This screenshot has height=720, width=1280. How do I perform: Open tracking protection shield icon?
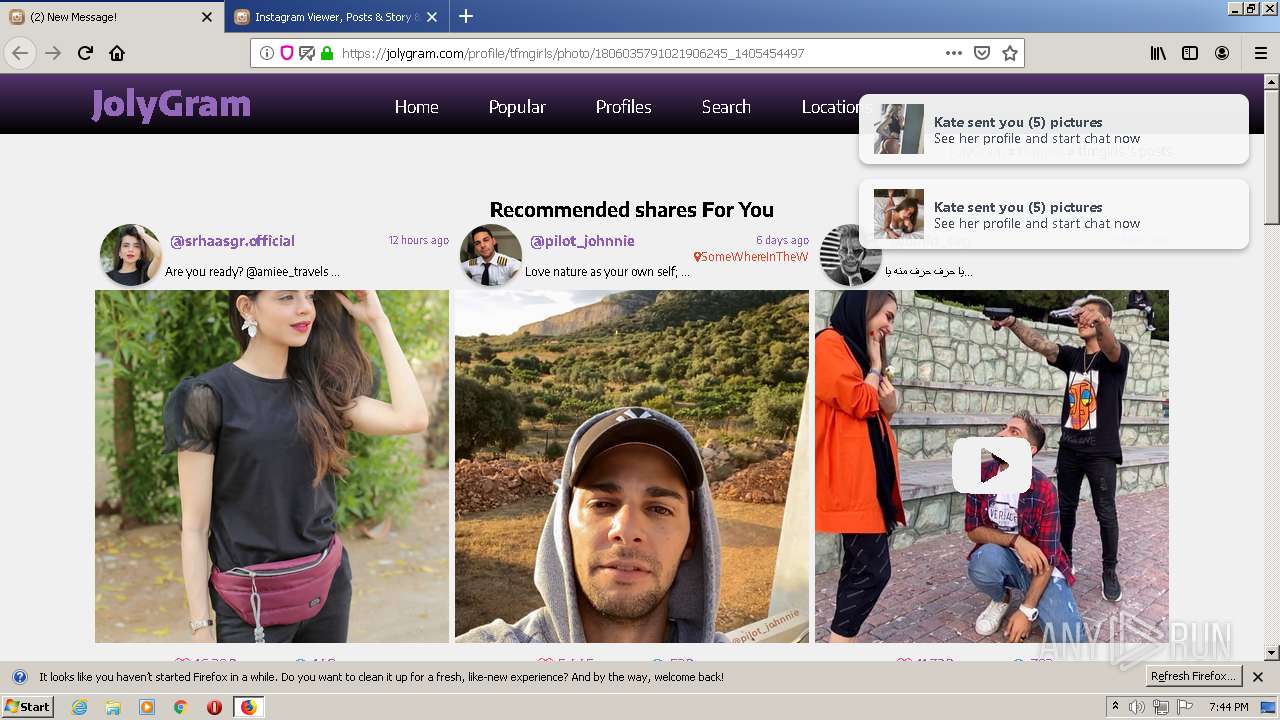coord(287,53)
